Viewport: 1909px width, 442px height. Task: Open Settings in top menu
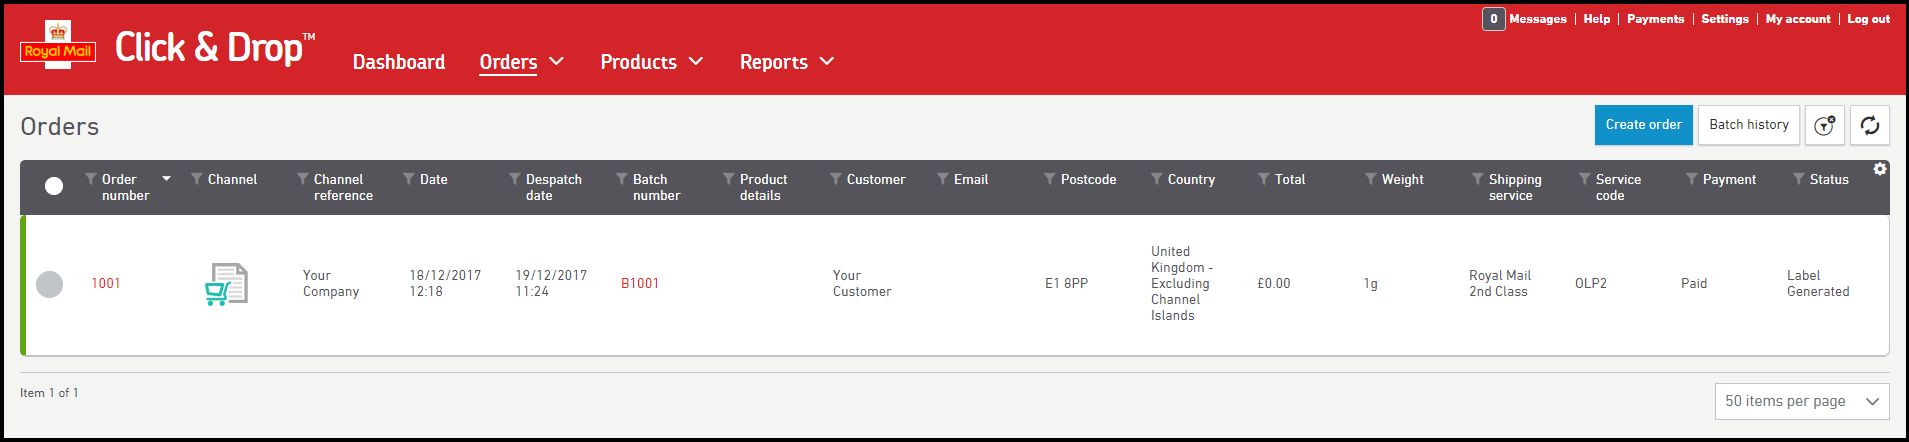click(x=1724, y=19)
